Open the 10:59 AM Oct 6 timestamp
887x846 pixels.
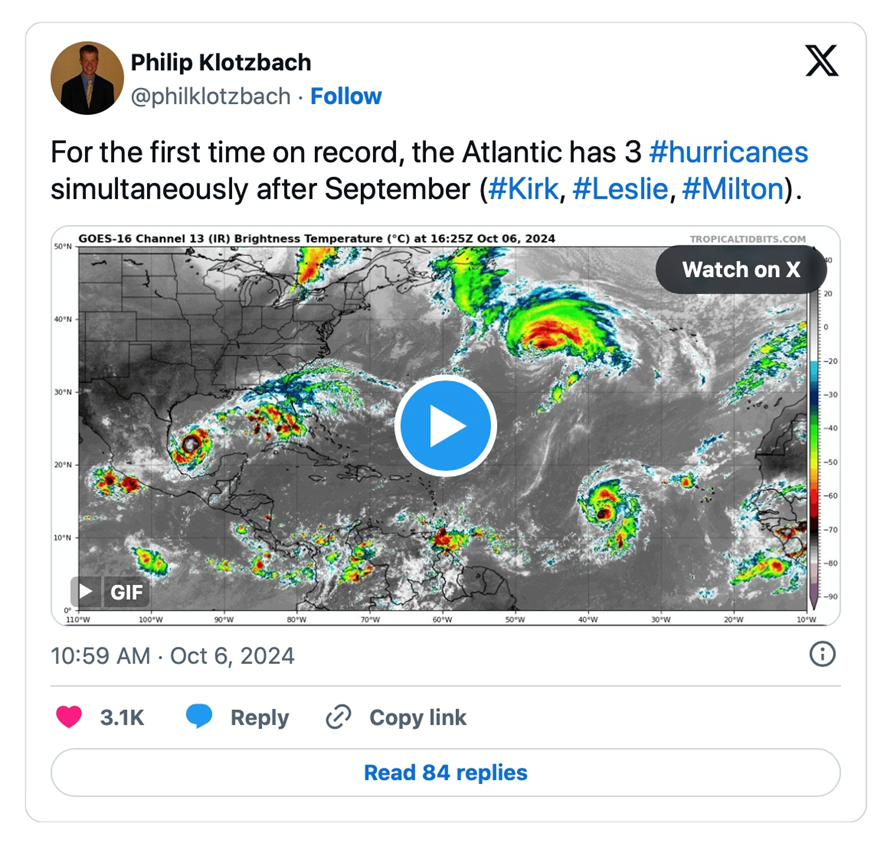click(x=172, y=656)
